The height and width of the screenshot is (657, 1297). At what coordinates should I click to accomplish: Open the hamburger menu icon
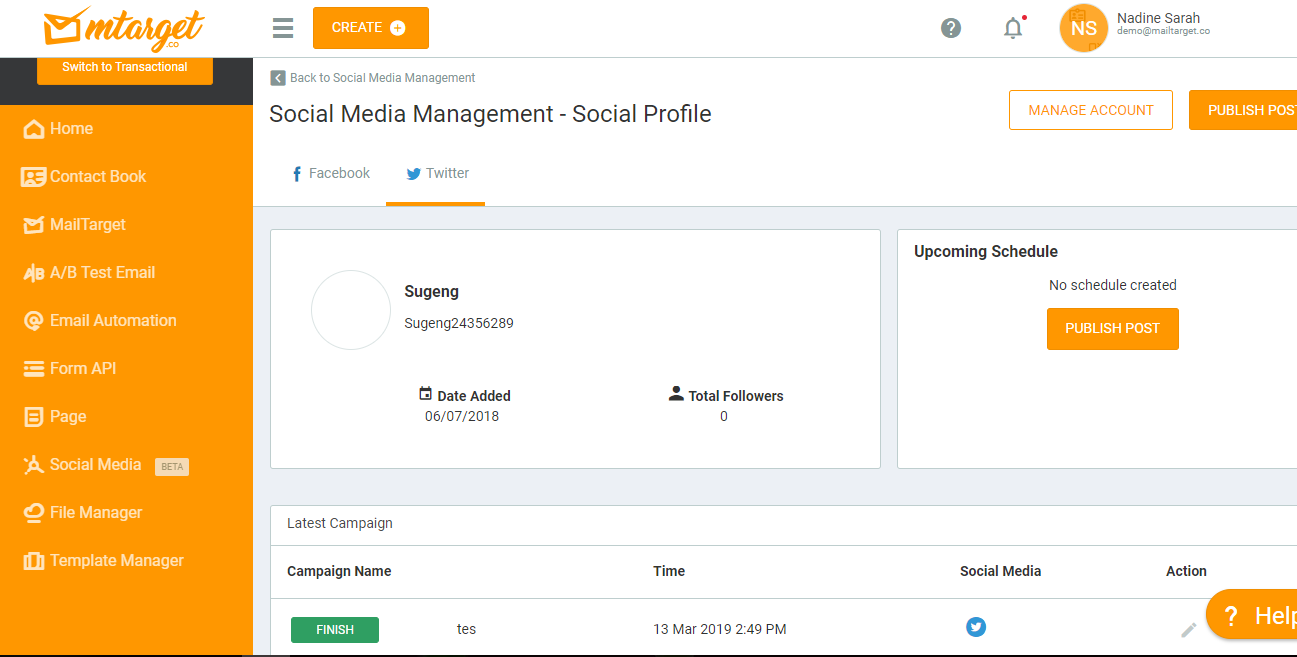pos(283,28)
